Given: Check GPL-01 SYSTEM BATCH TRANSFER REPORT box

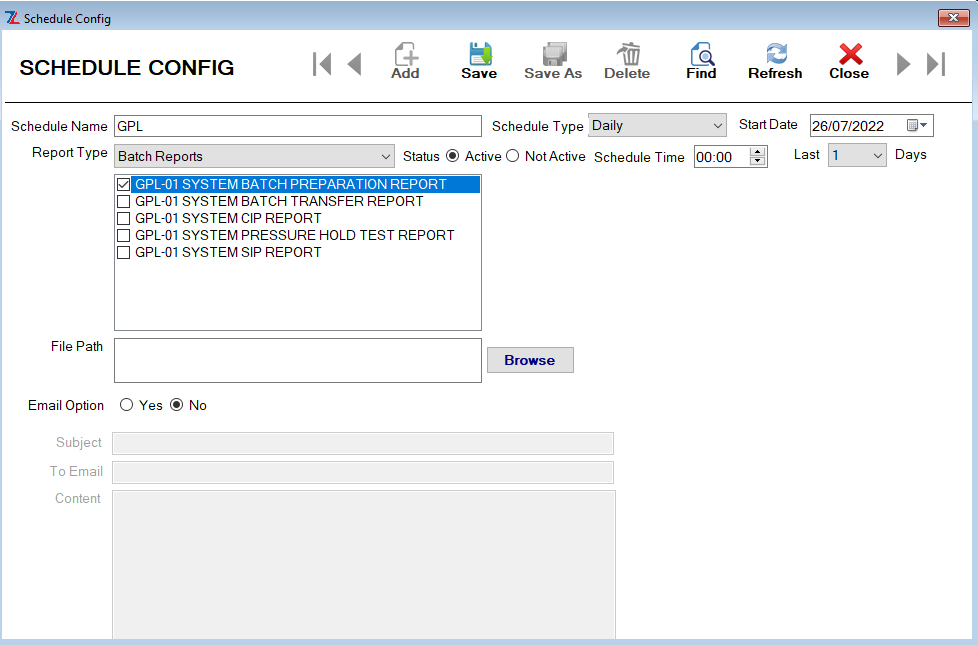Looking at the screenshot, I should pos(124,202).
